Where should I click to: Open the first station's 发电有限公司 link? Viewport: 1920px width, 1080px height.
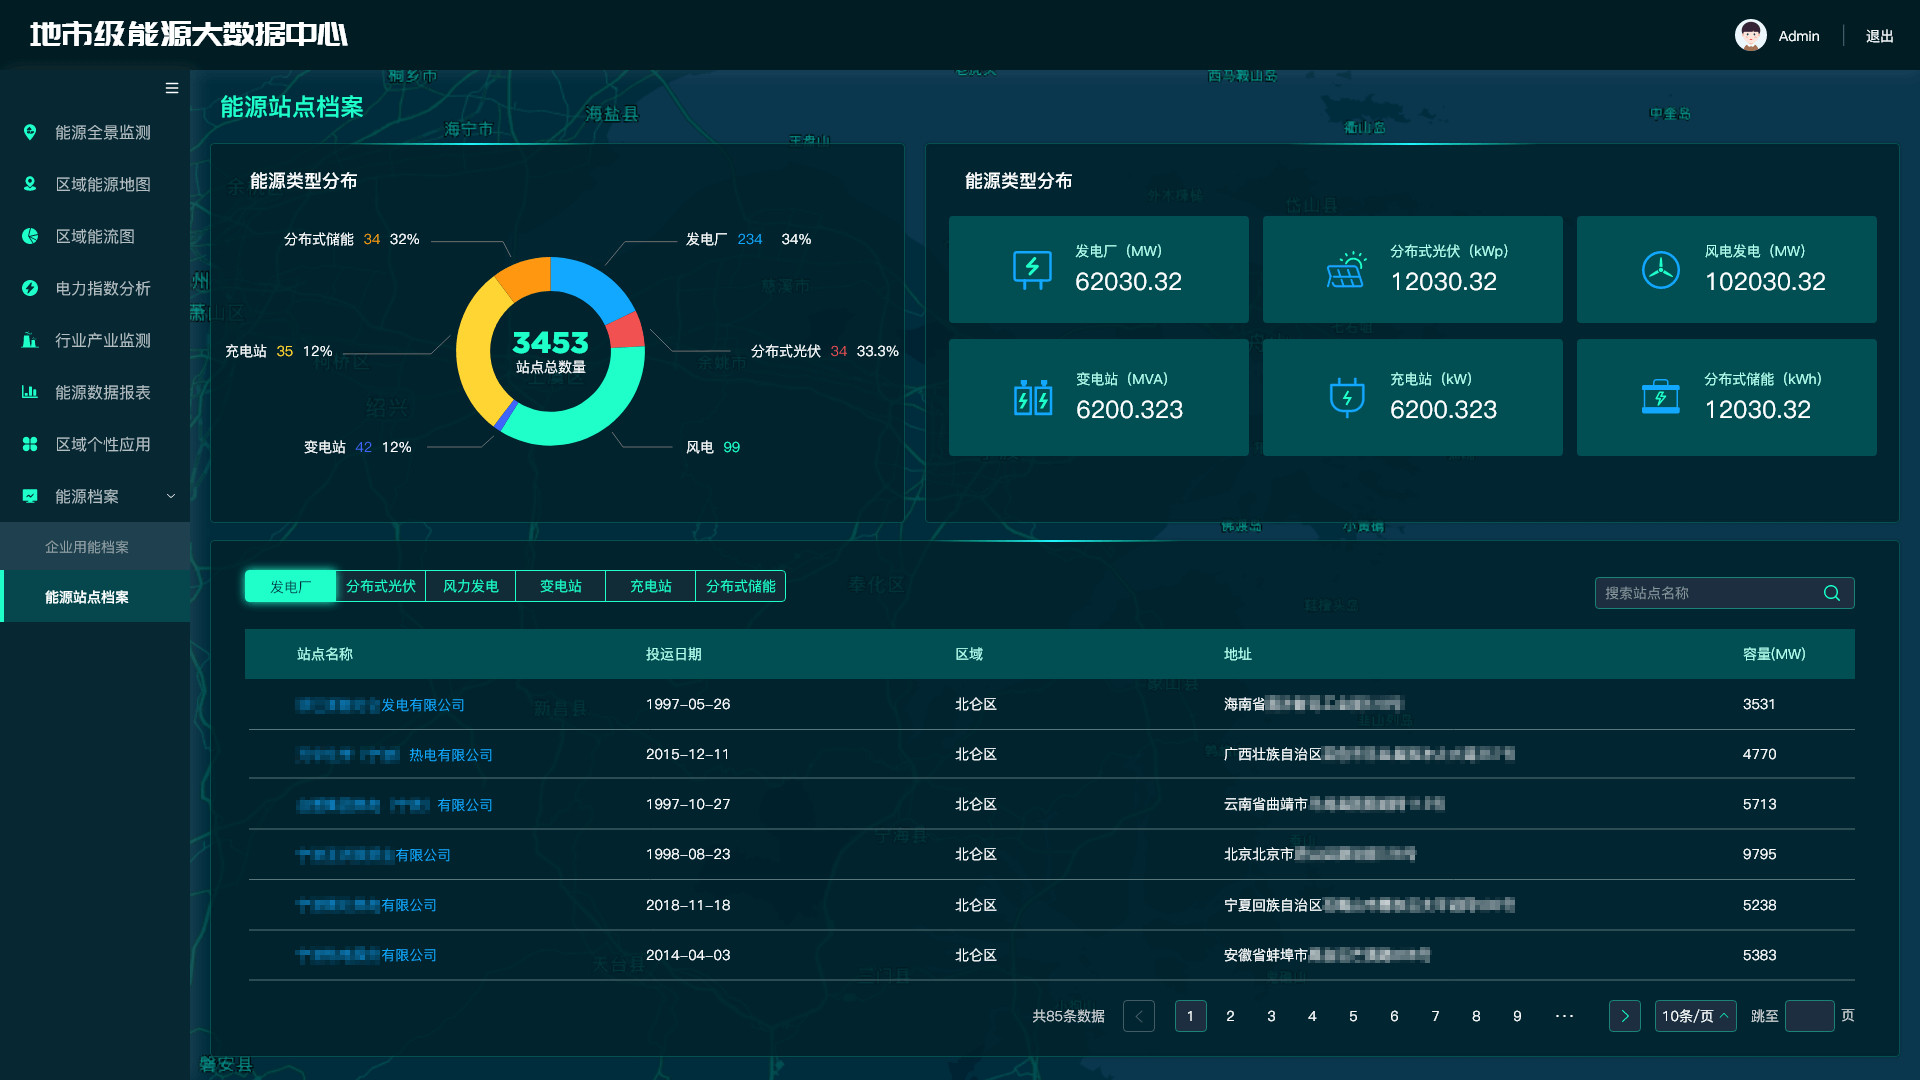click(422, 705)
